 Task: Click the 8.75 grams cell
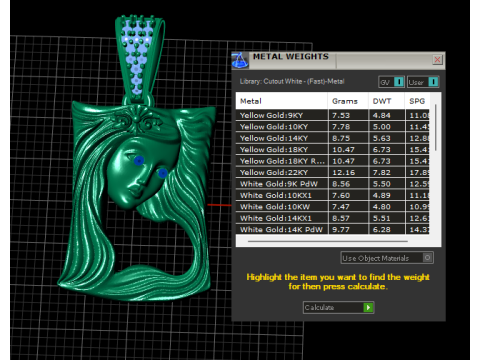(x=348, y=138)
